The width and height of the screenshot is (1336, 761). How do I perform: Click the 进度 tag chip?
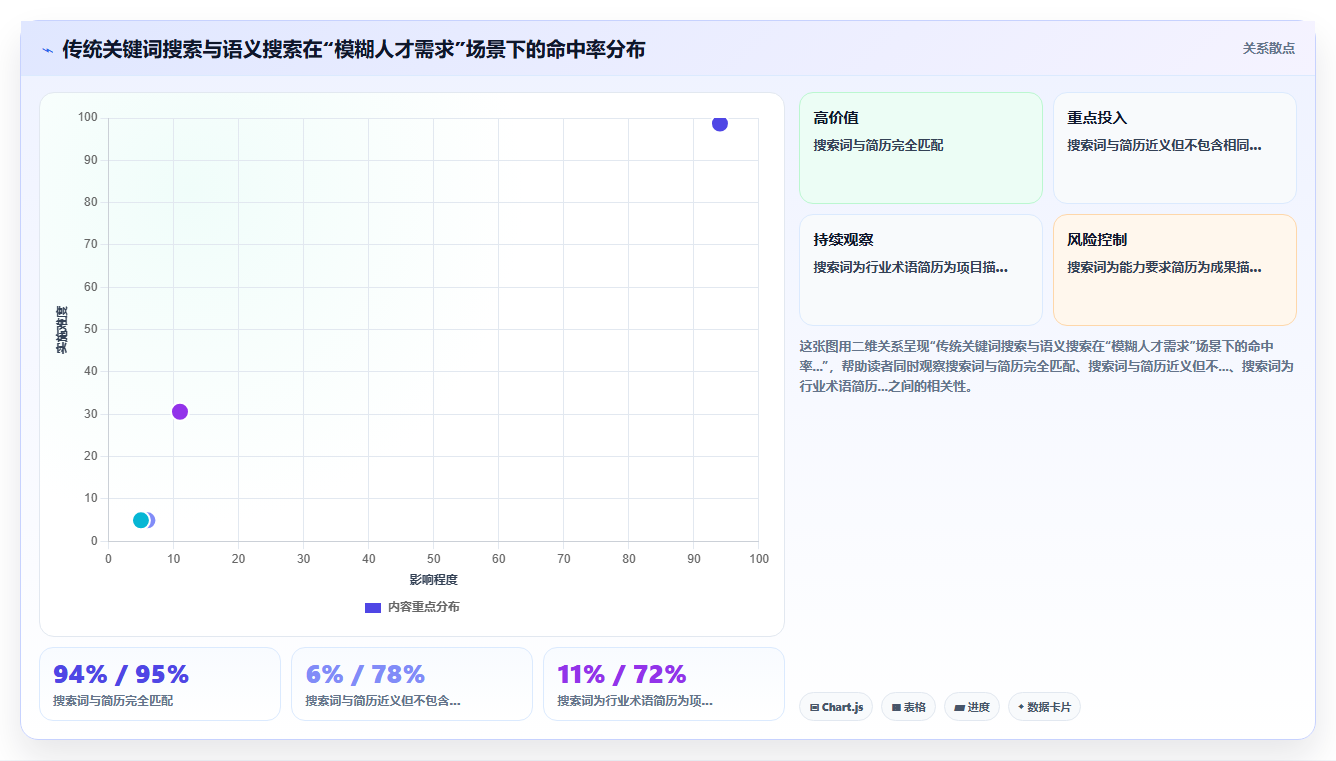point(972,707)
